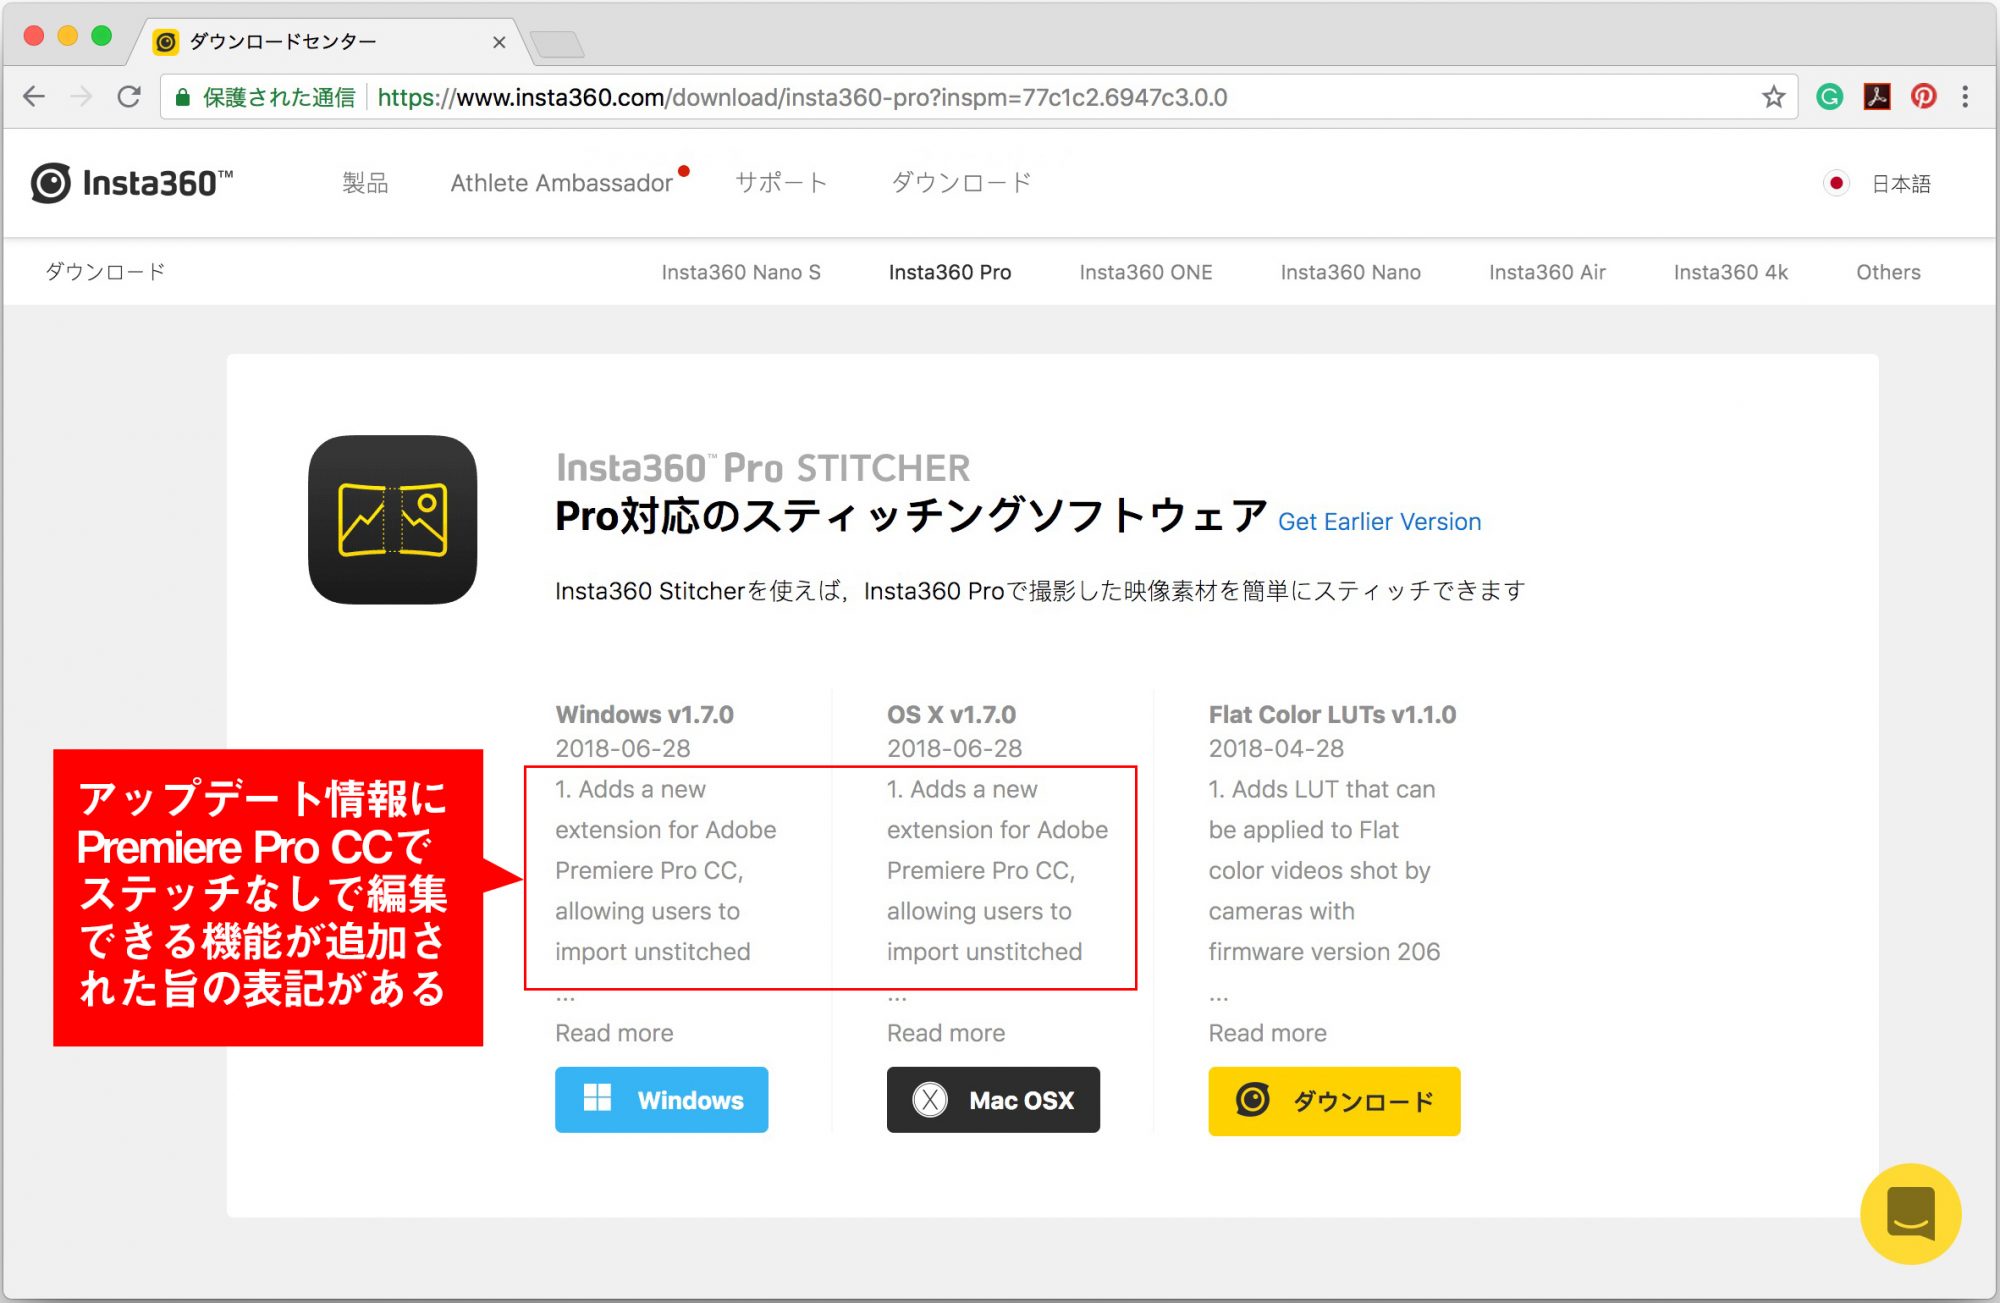Bookmark this page with the star icon
The width and height of the screenshot is (2000, 1303).
1773,97
